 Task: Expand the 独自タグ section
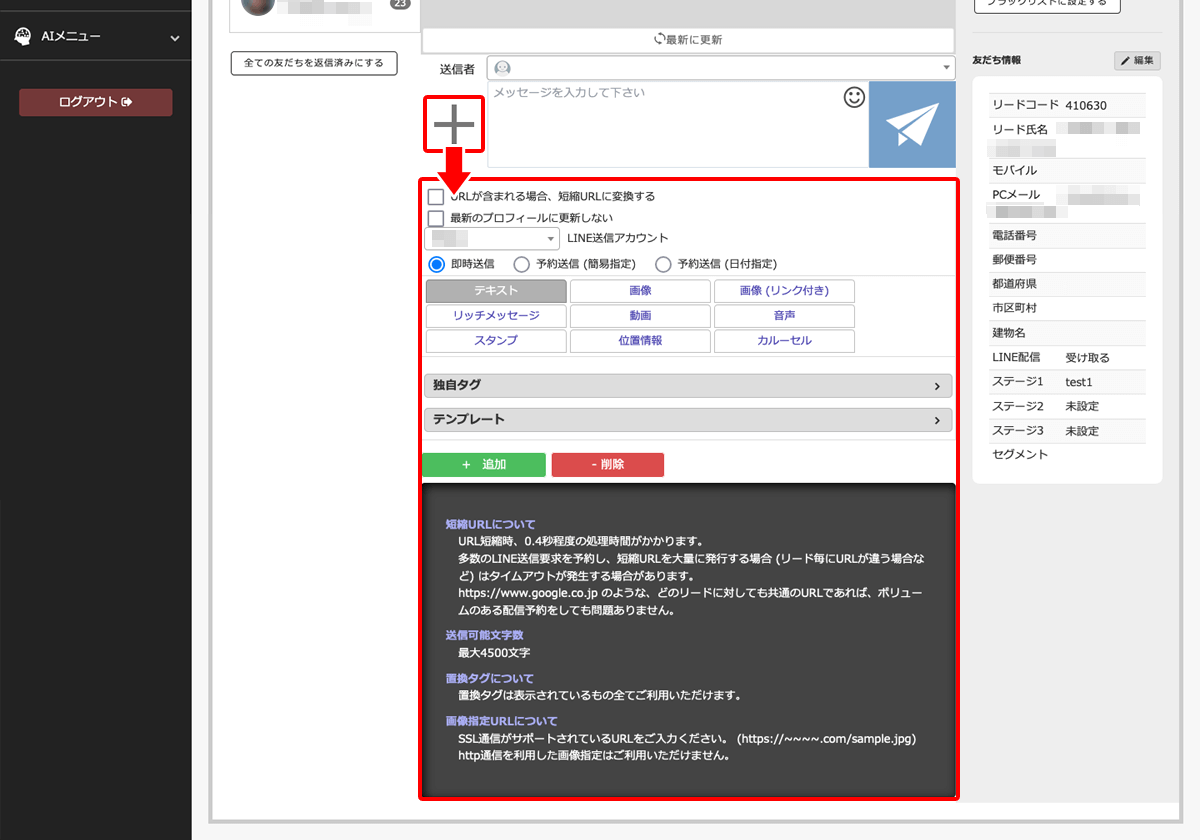[x=688, y=386]
